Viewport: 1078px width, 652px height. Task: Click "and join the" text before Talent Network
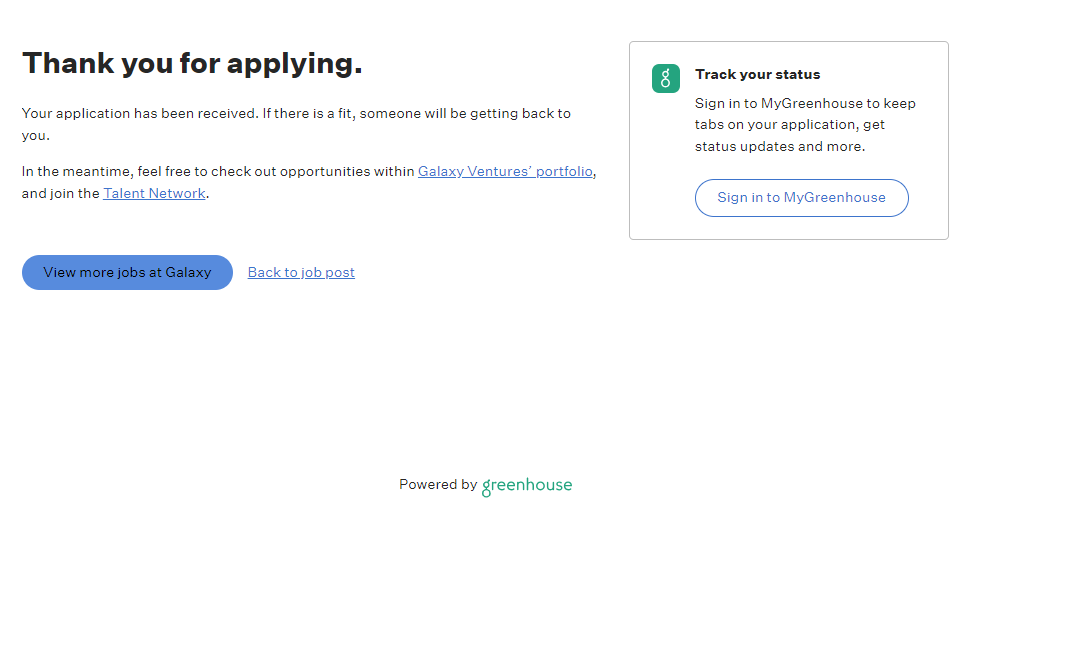pos(61,193)
